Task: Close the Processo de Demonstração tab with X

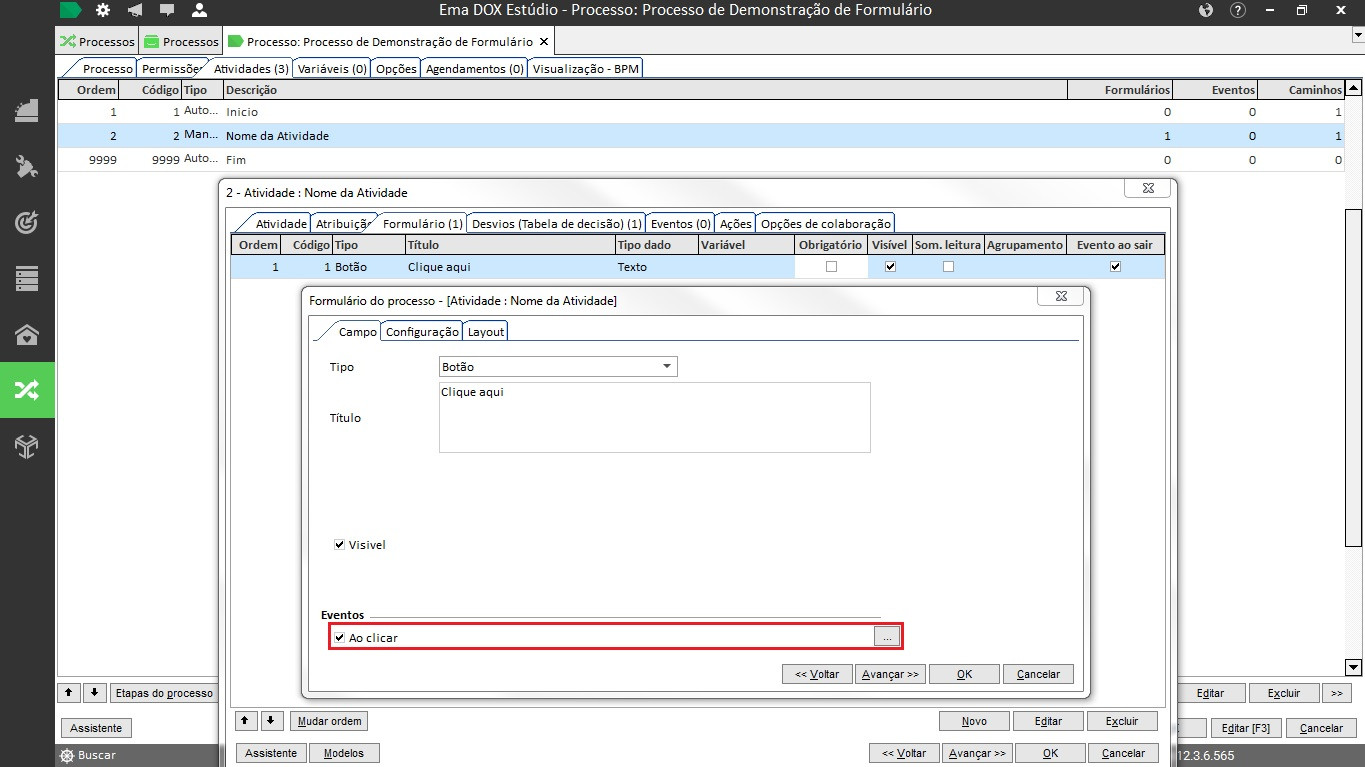Action: click(543, 42)
